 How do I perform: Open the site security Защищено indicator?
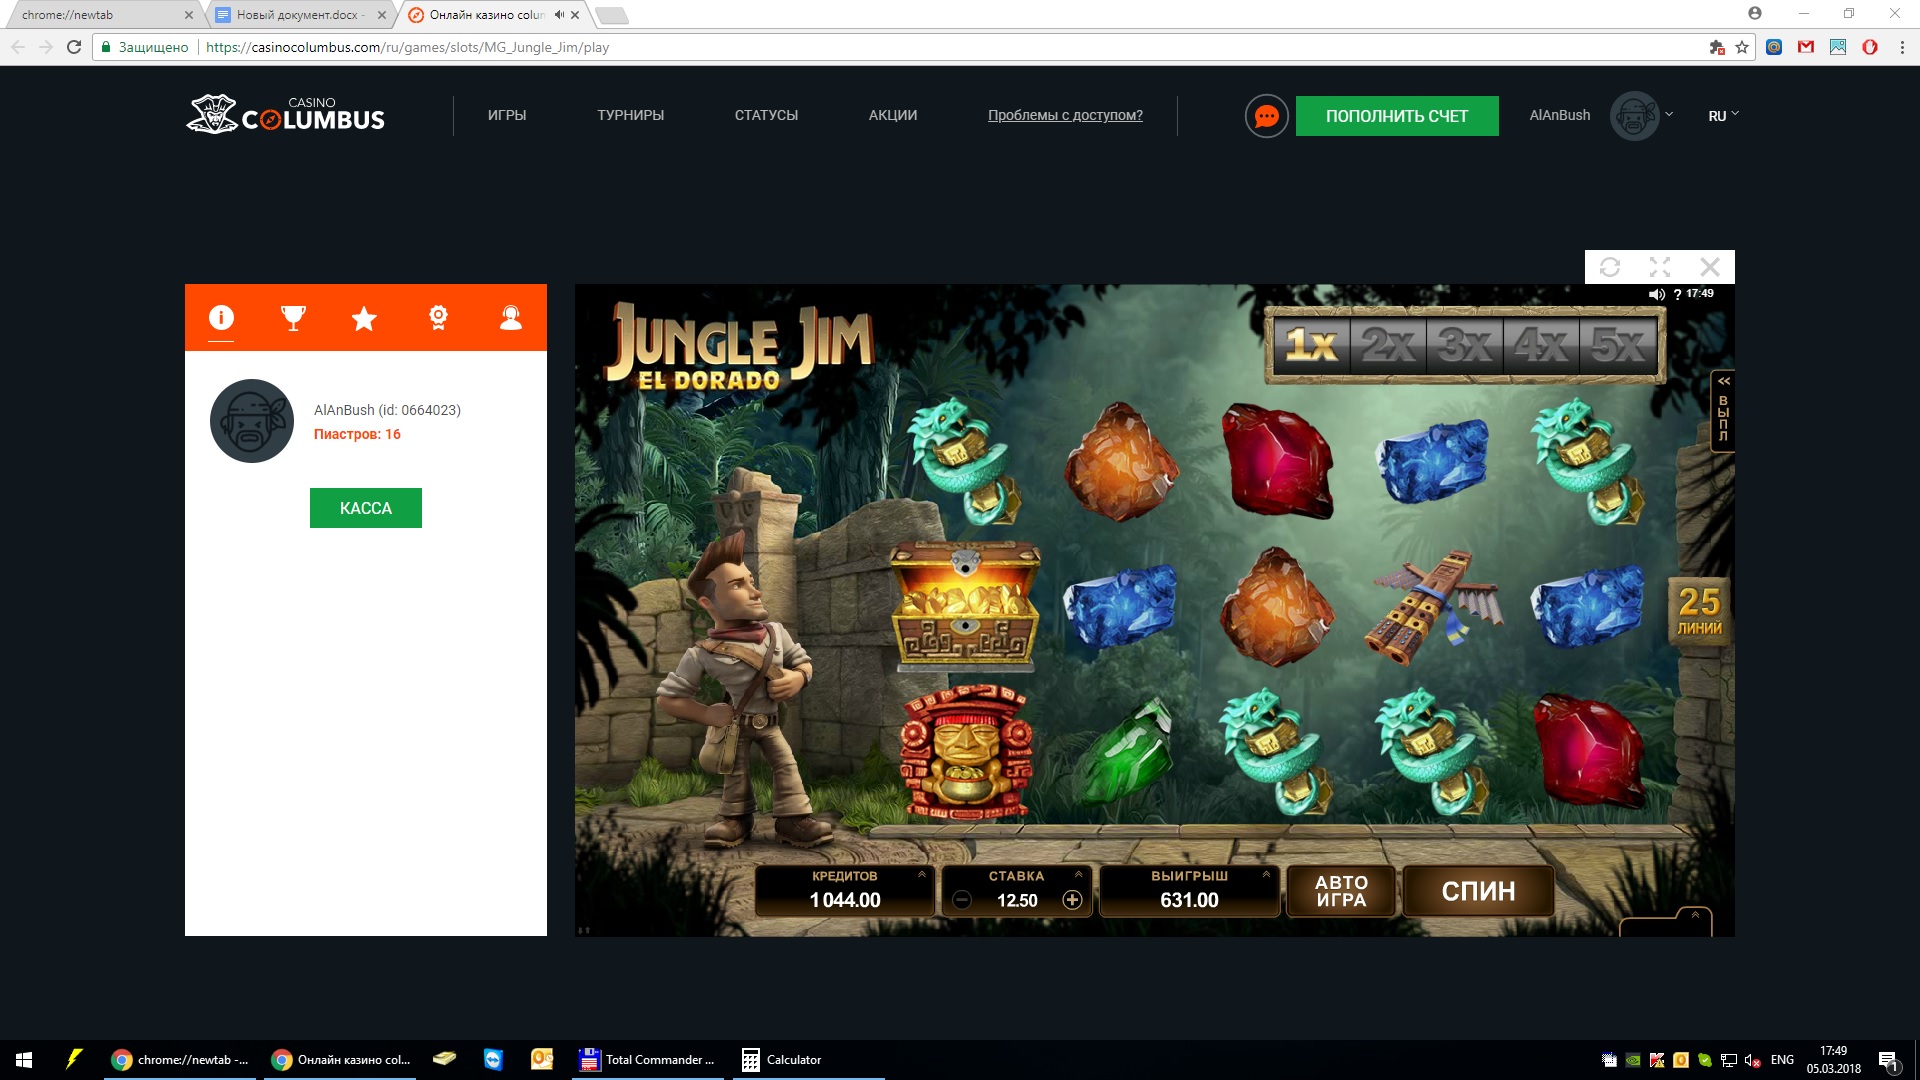click(x=145, y=47)
